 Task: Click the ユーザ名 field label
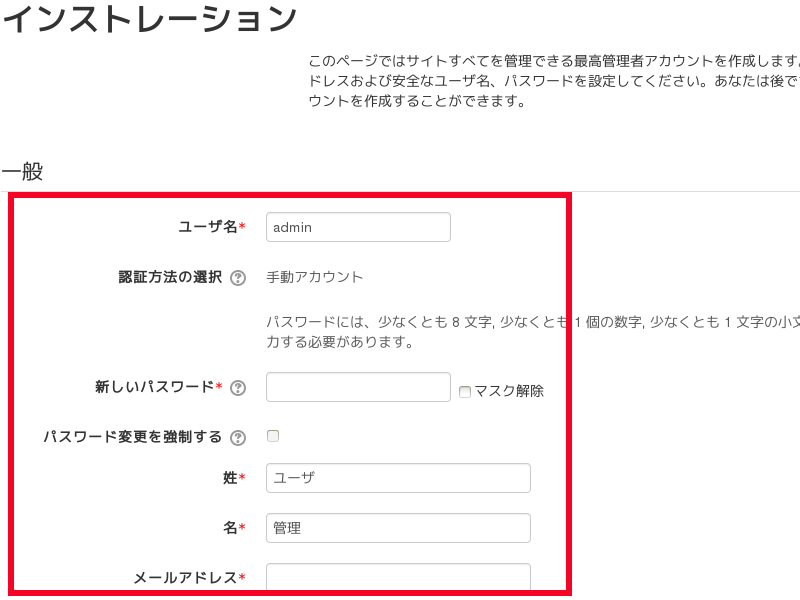tap(203, 227)
